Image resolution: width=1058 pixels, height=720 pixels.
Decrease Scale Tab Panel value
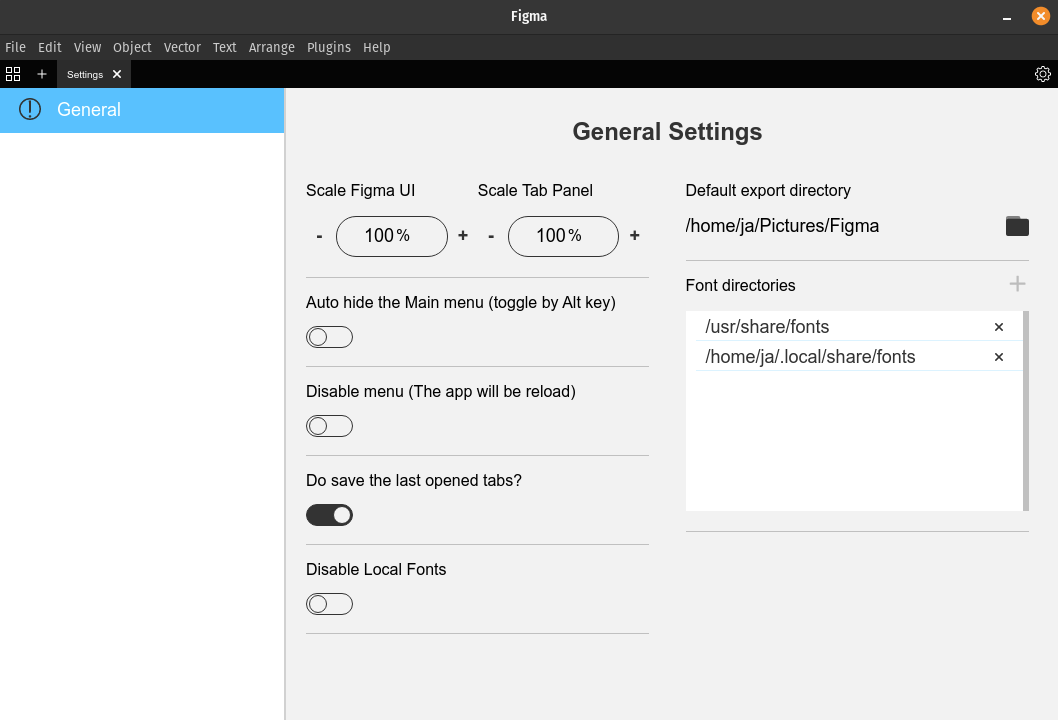click(x=491, y=236)
